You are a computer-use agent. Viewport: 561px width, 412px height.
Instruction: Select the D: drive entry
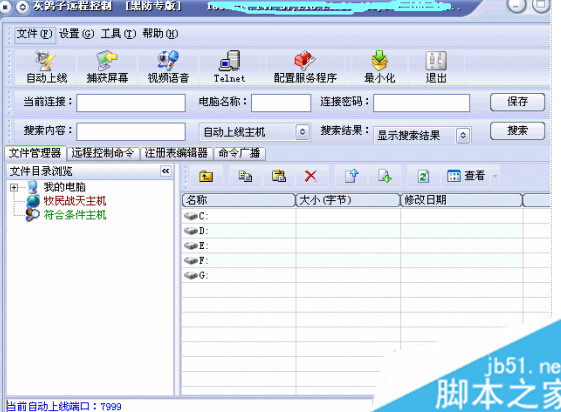(x=196, y=231)
